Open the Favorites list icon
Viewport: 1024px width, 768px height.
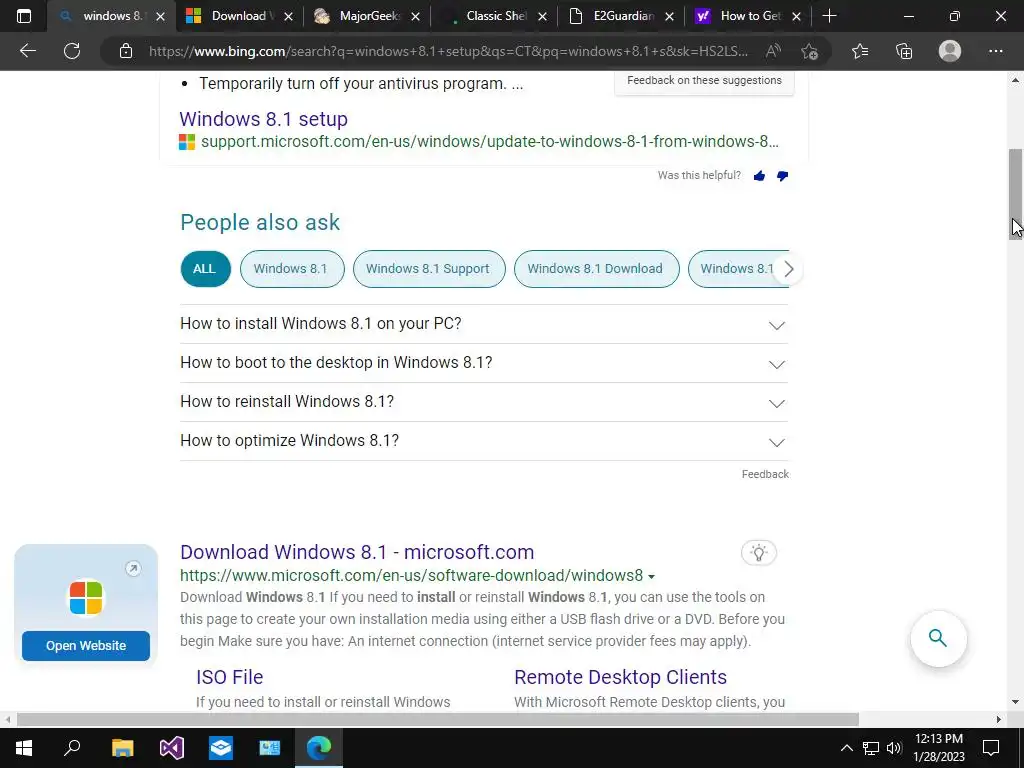tap(860, 51)
